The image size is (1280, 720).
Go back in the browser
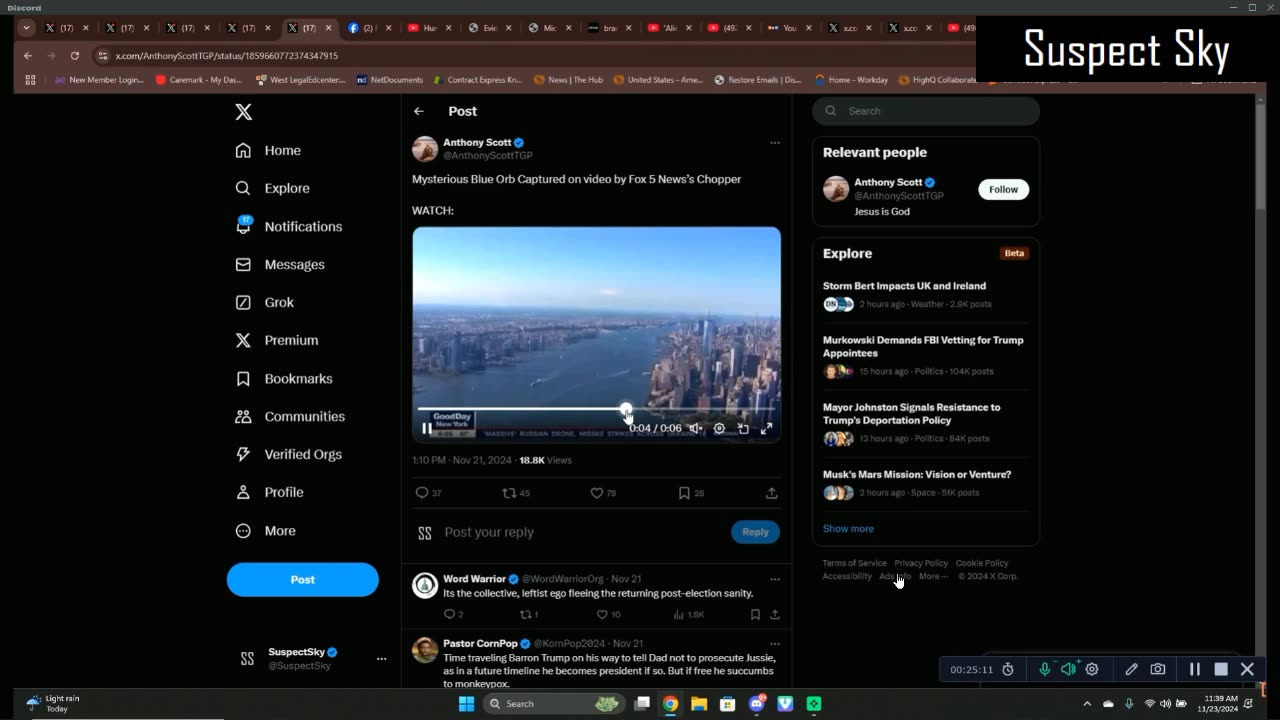28,56
